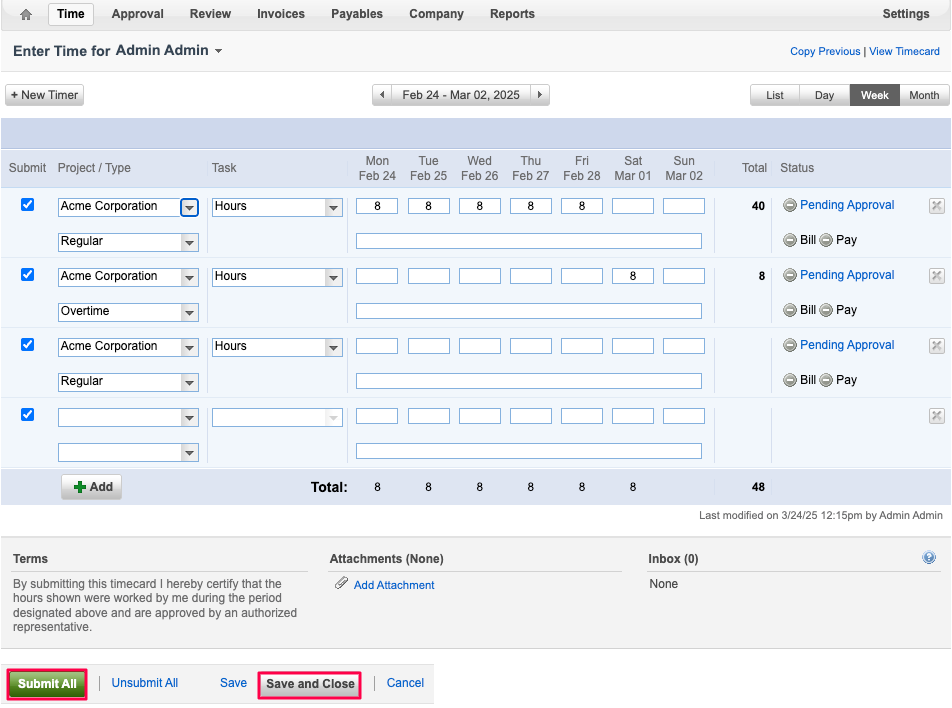The image size is (952, 708).
Task: Click notes field in first row
Action: point(529,242)
